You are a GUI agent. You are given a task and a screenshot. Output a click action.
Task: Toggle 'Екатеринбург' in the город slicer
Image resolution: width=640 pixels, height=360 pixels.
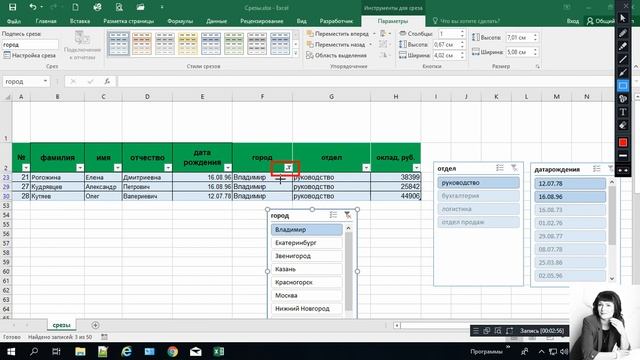pyautogui.click(x=307, y=242)
